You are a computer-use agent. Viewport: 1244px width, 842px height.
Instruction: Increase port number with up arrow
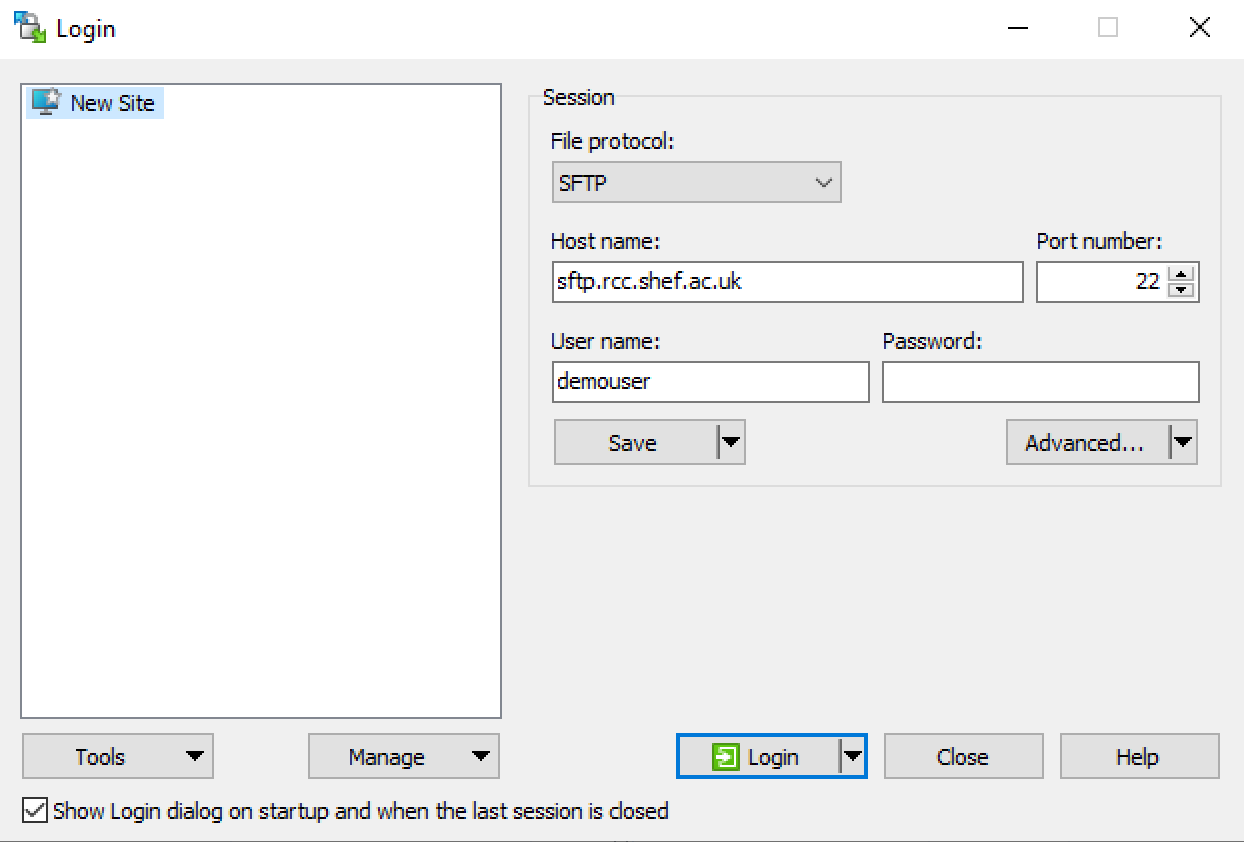coord(1183,275)
